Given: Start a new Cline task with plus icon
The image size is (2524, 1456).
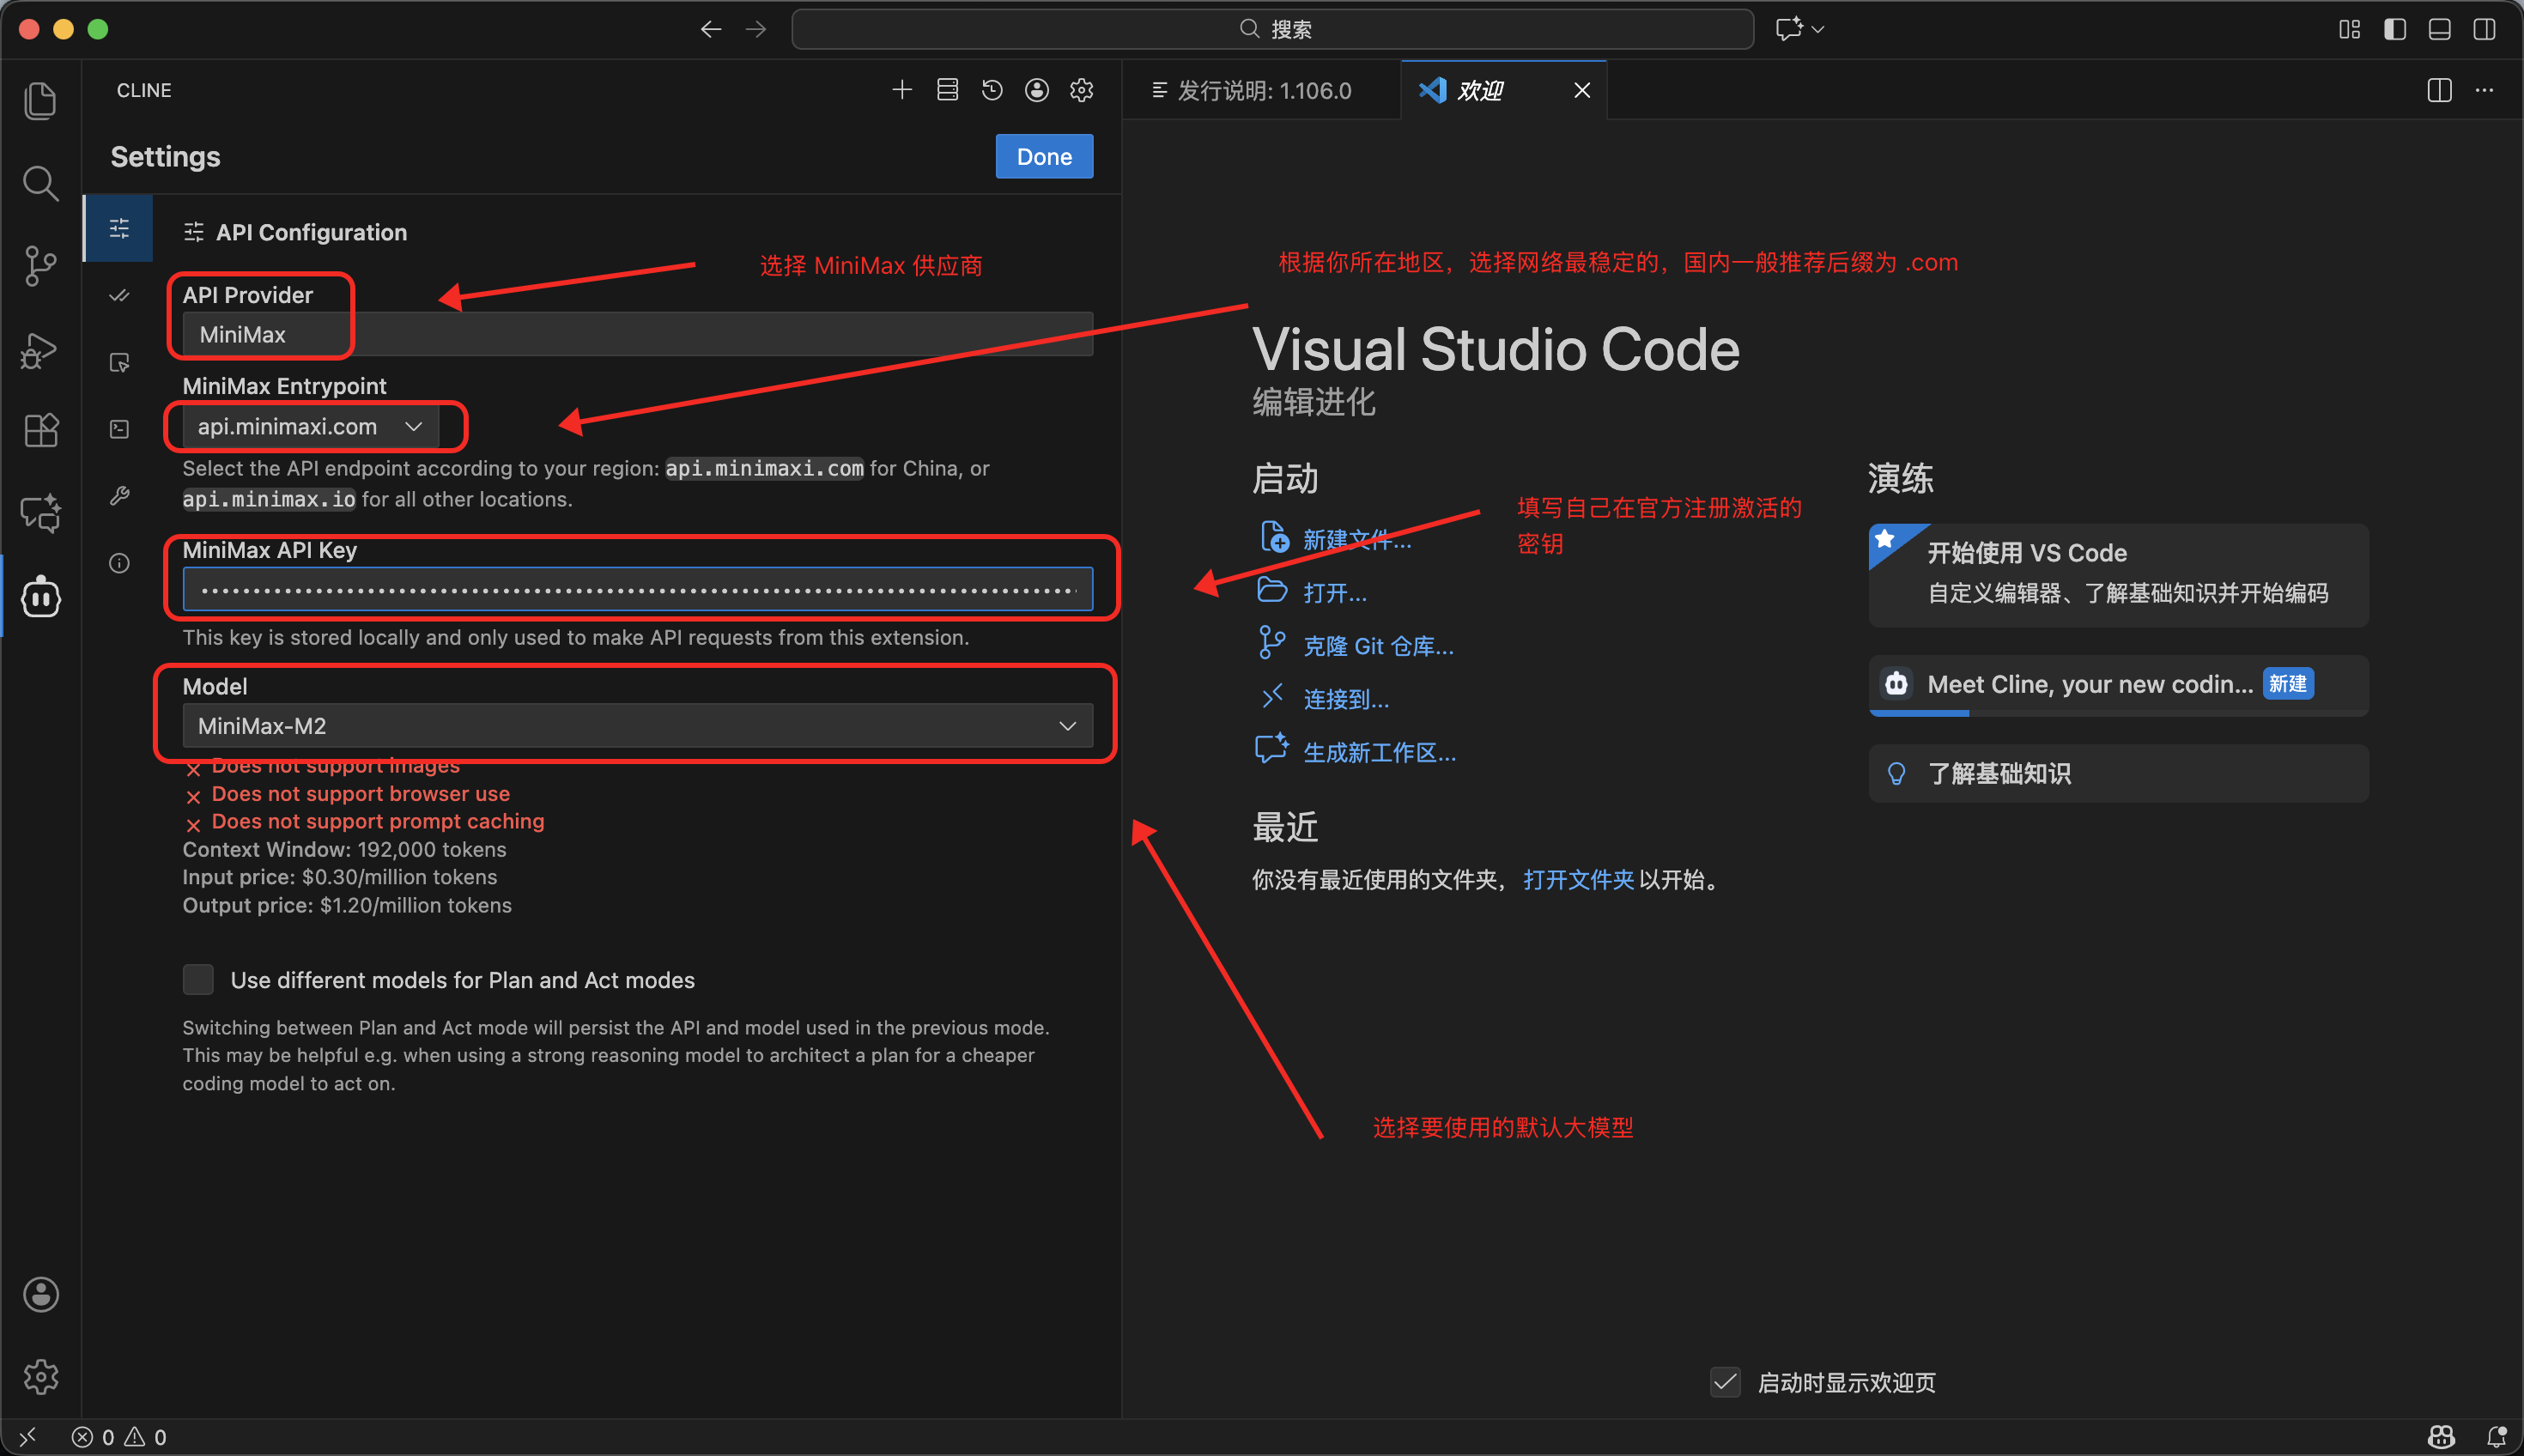Looking at the screenshot, I should pos(901,90).
